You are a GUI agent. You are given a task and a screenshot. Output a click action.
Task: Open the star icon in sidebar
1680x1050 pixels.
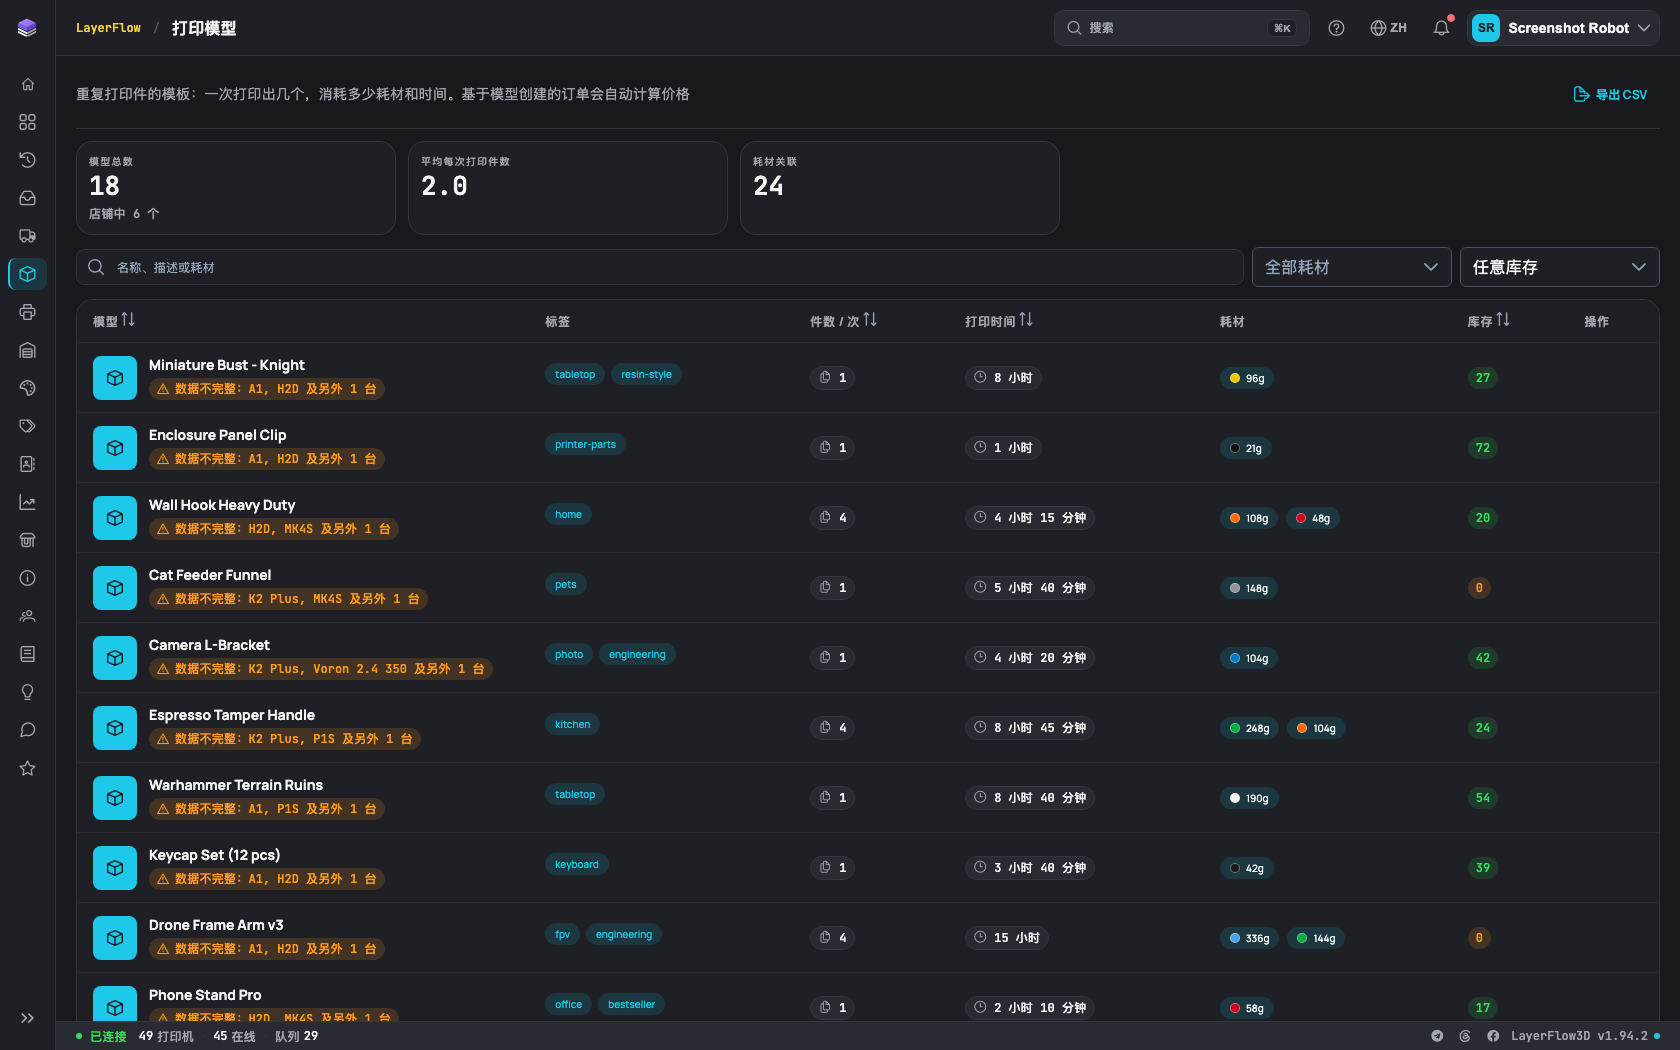(x=27, y=768)
